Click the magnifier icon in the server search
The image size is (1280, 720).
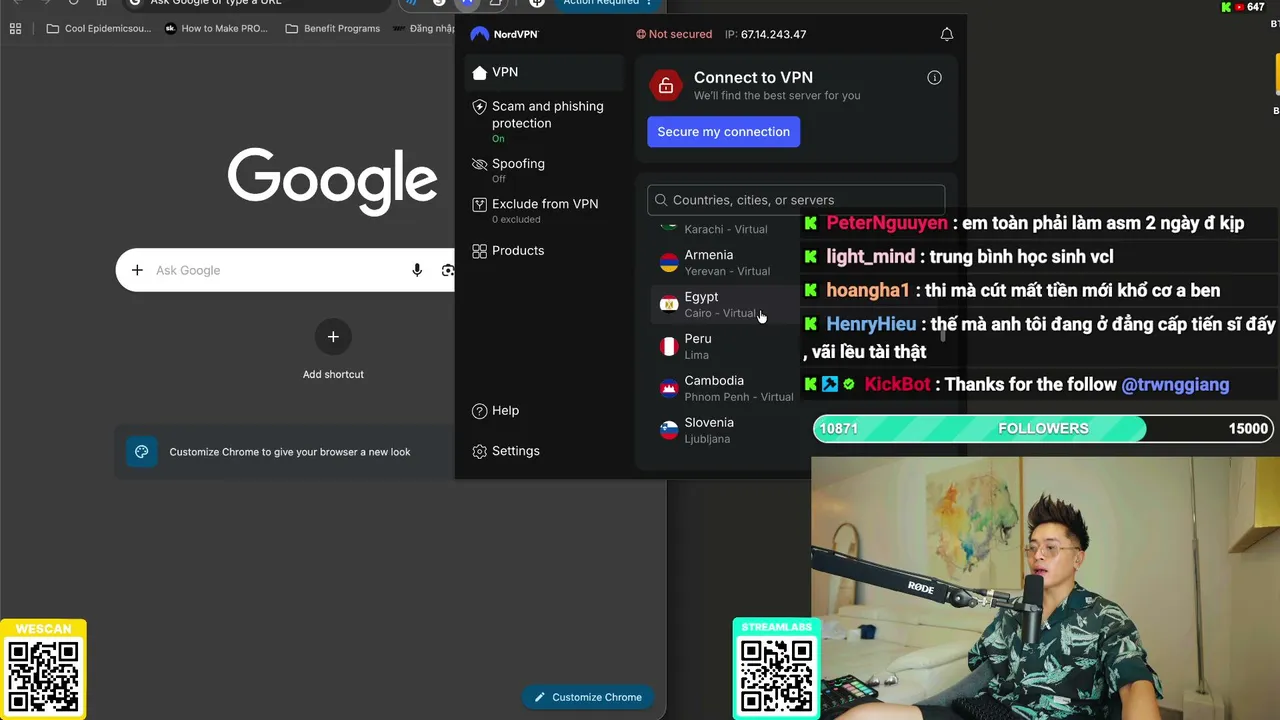(661, 200)
